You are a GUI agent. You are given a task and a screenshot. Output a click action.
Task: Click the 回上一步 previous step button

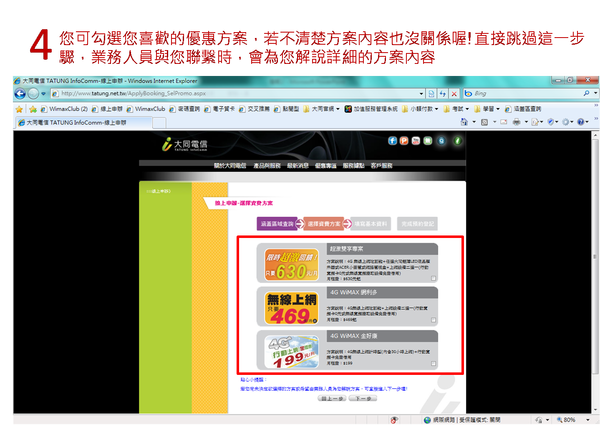[332, 399]
